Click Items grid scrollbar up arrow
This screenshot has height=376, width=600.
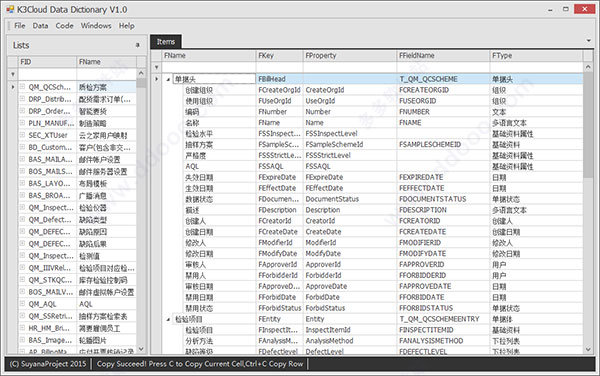[588, 67]
